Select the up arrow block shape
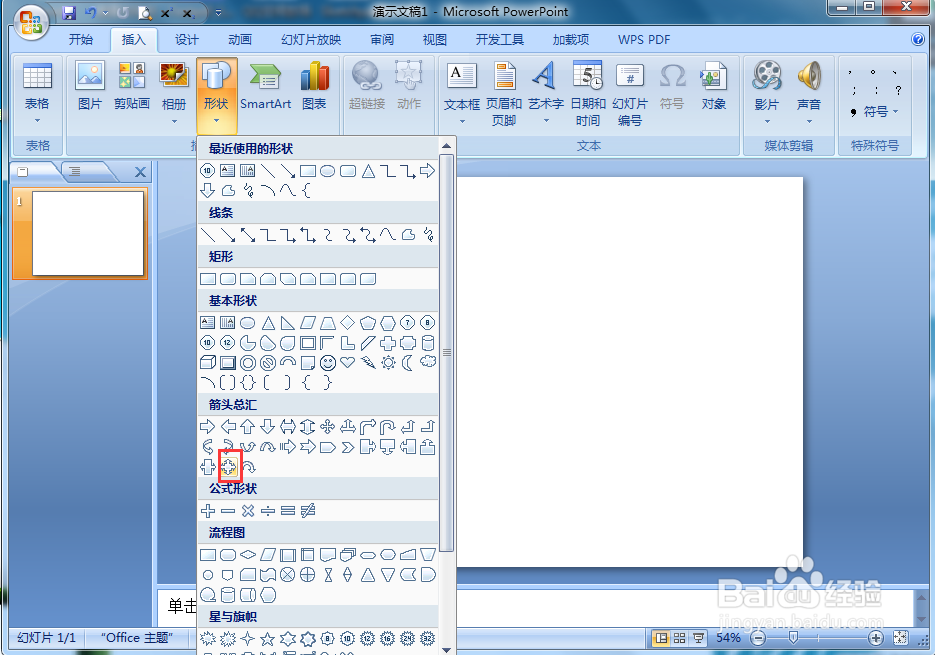Viewport: 935px width, 655px height. pos(247,427)
